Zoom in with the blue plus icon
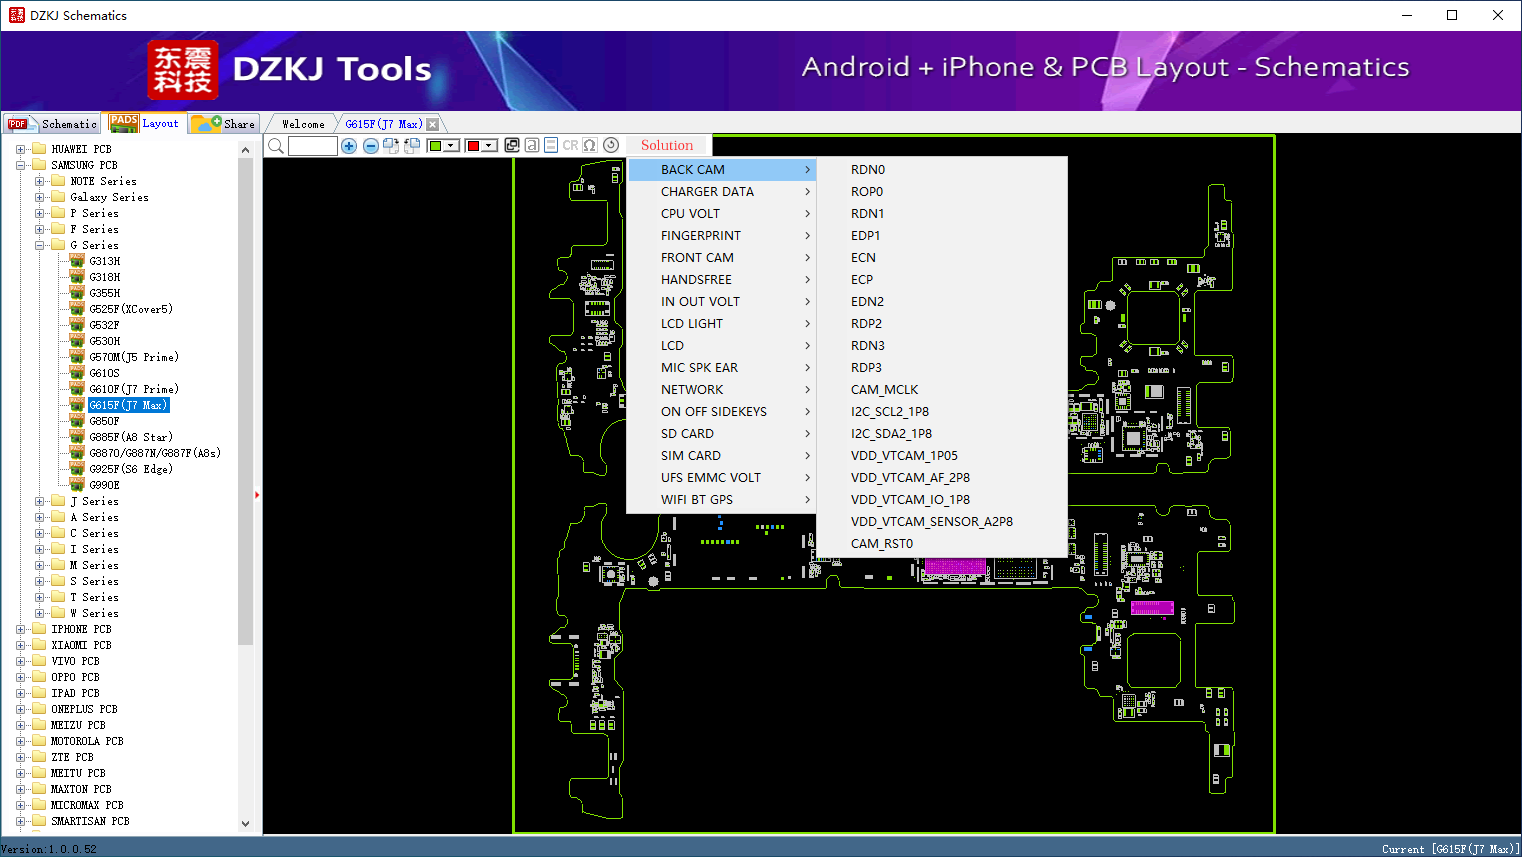Viewport: 1522px width, 857px height. pyautogui.click(x=349, y=146)
